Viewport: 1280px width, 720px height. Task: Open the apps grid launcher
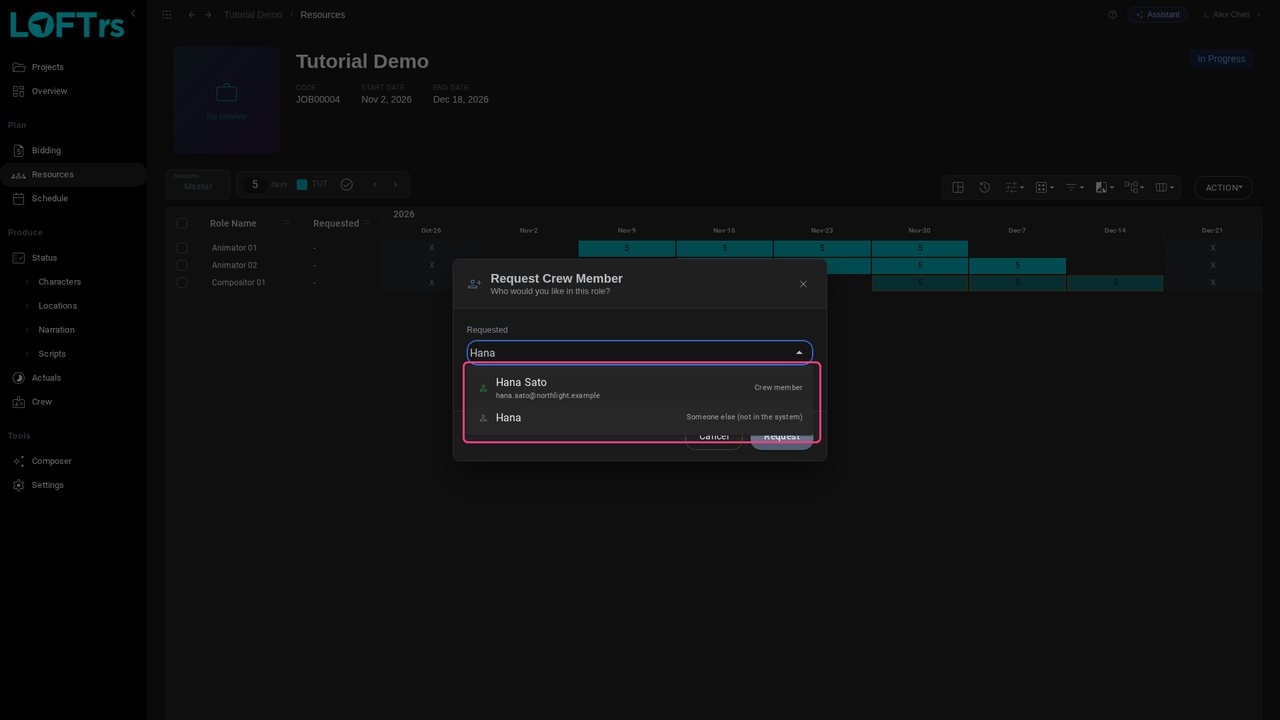166,15
